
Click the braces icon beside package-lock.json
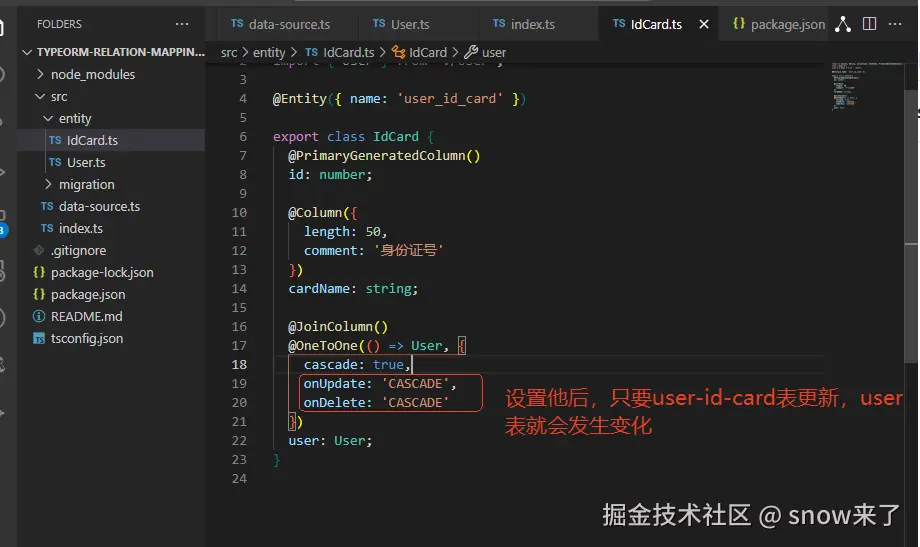39,272
